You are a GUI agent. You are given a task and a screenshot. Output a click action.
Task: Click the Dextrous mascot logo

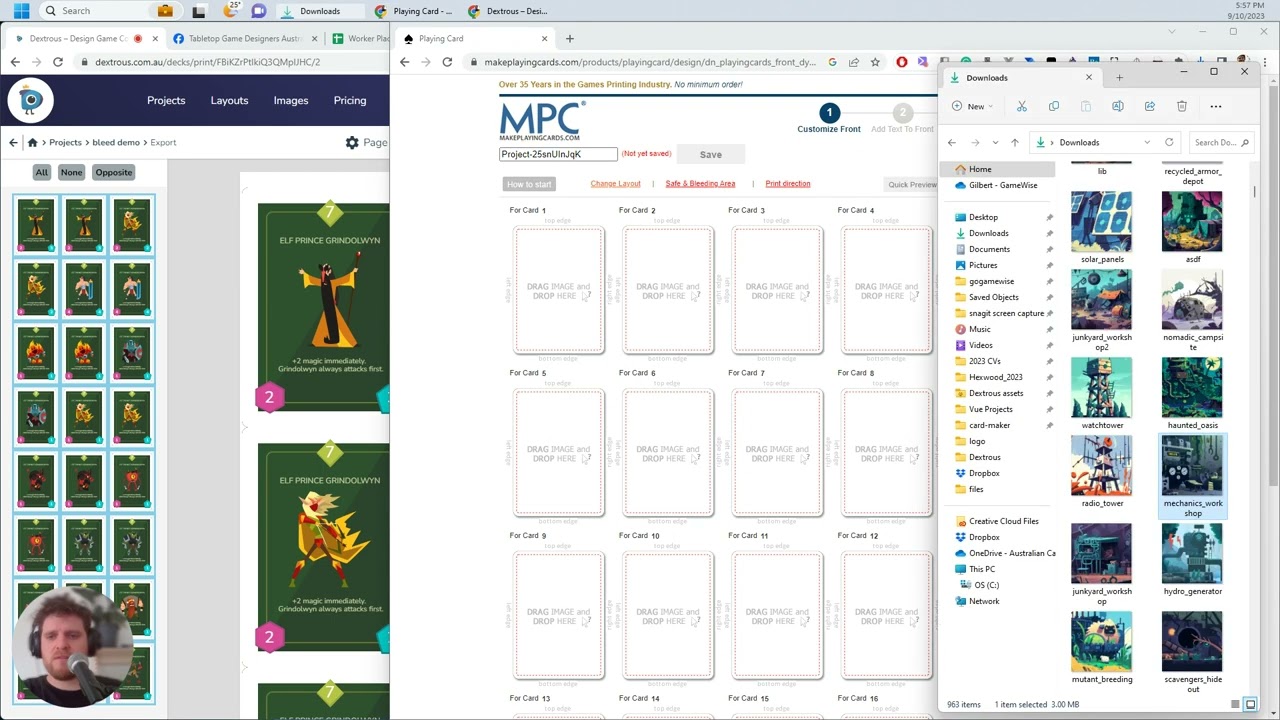point(31,100)
